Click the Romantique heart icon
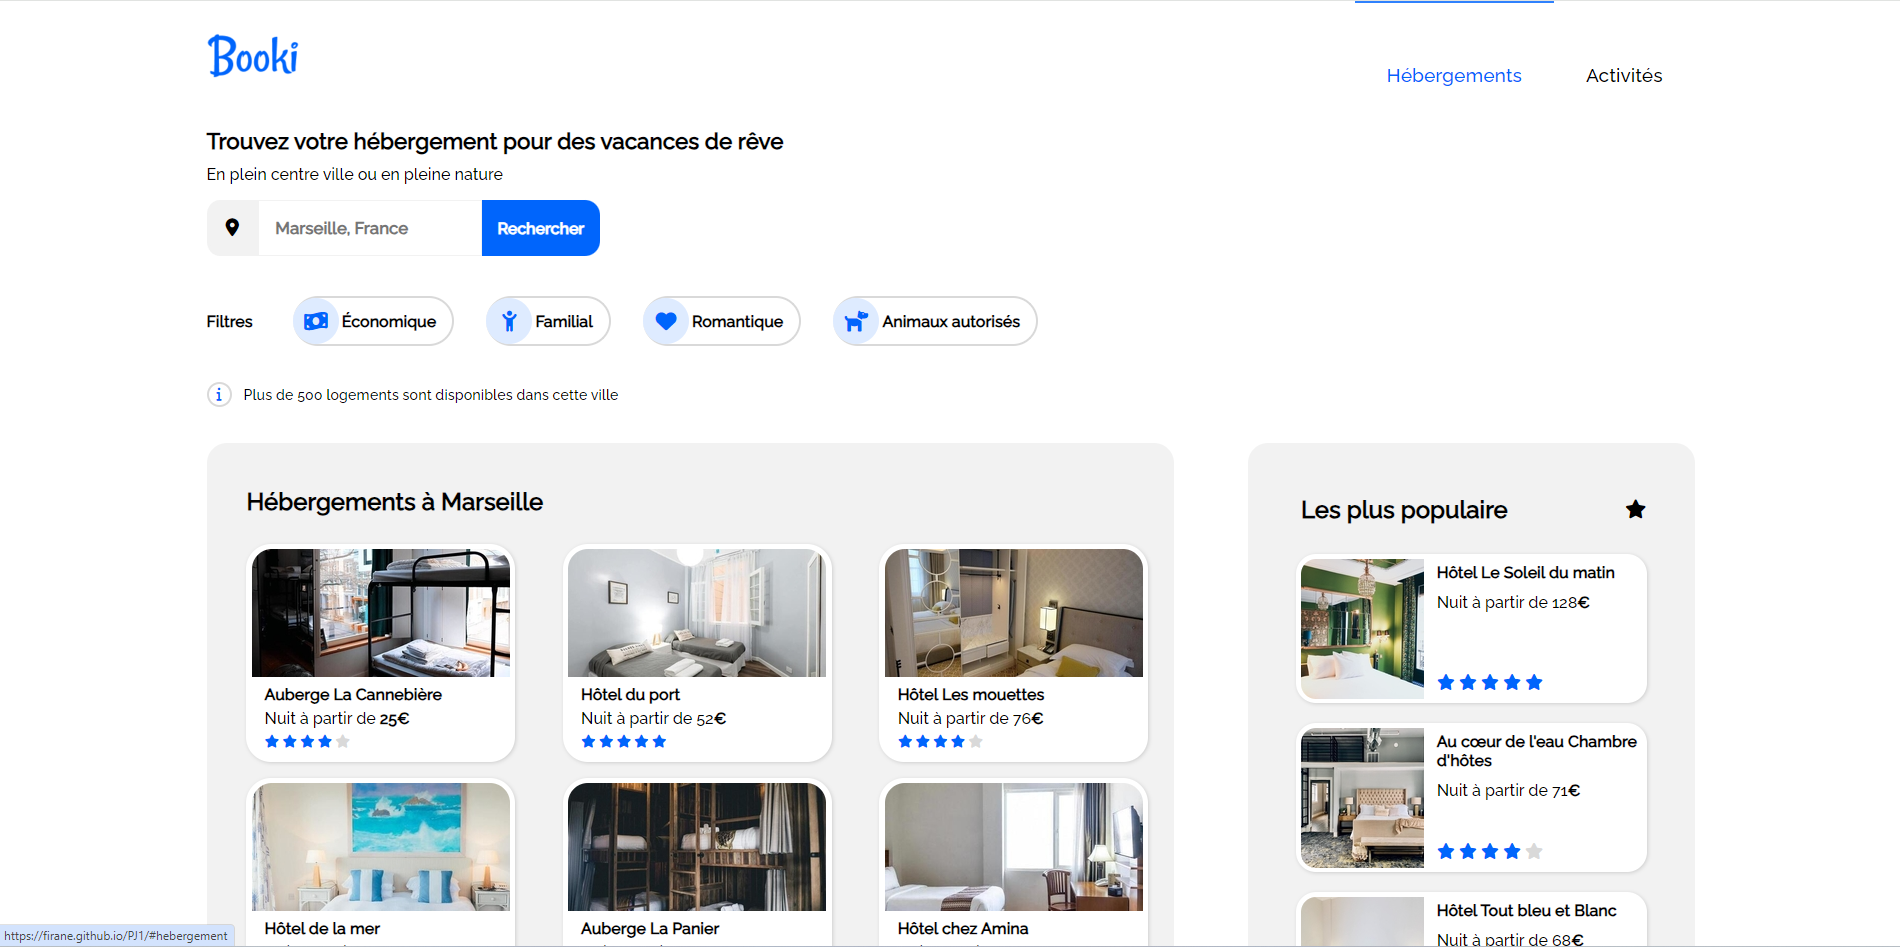Screen dimensions: 1900x947 coord(666,321)
